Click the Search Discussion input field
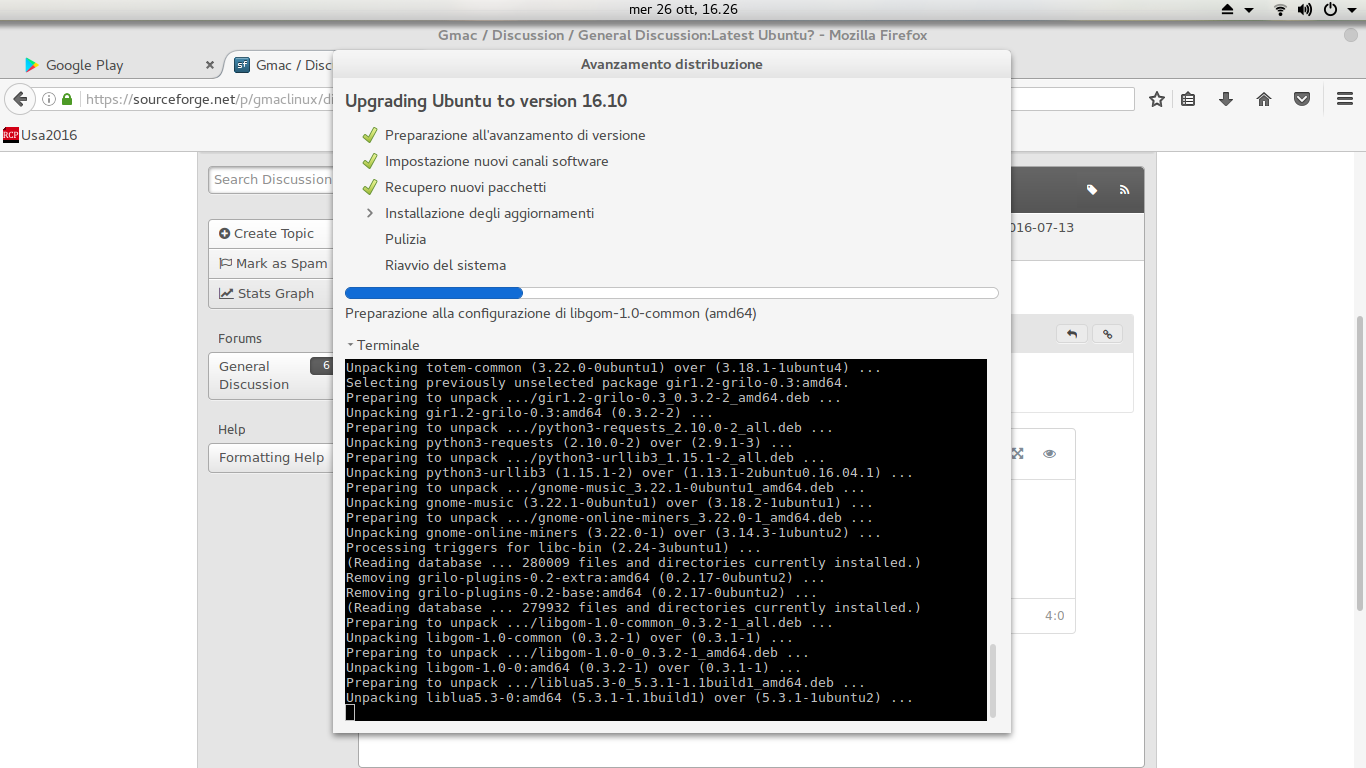 [272, 180]
